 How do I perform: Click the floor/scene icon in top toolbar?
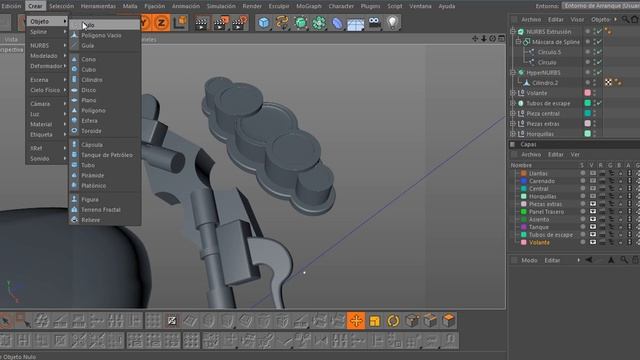point(356,24)
